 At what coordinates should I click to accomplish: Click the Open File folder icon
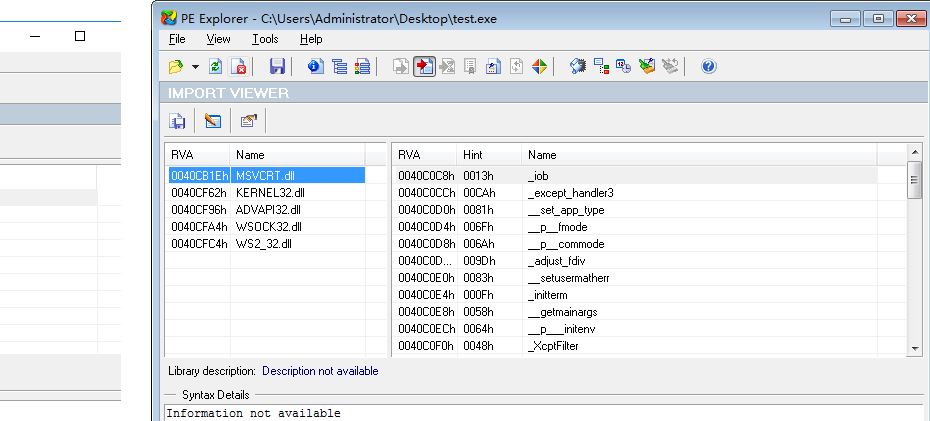click(x=176, y=66)
